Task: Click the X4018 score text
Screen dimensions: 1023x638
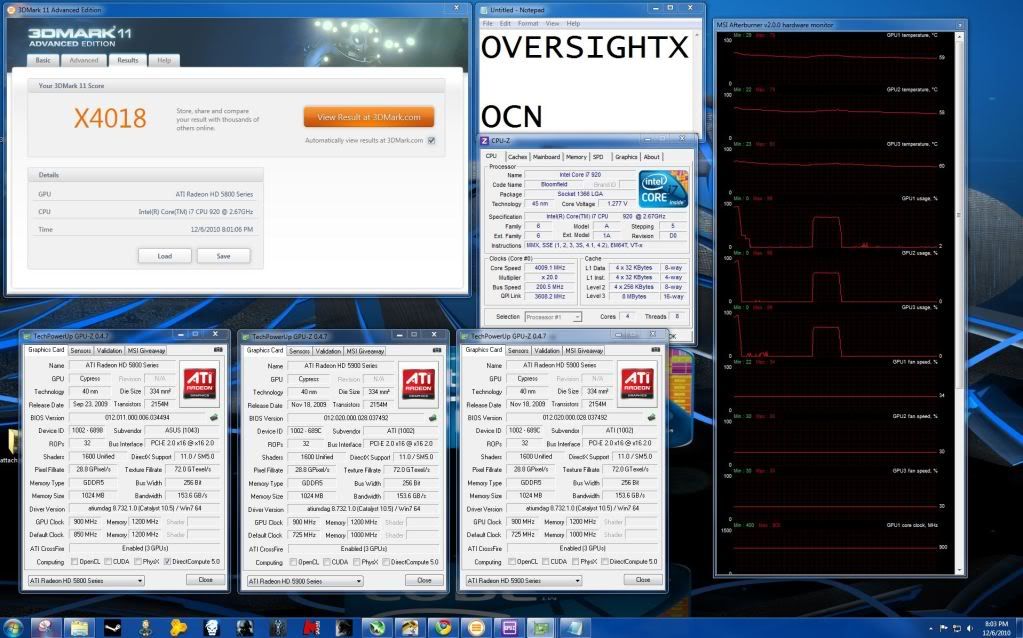Action: 110,118
